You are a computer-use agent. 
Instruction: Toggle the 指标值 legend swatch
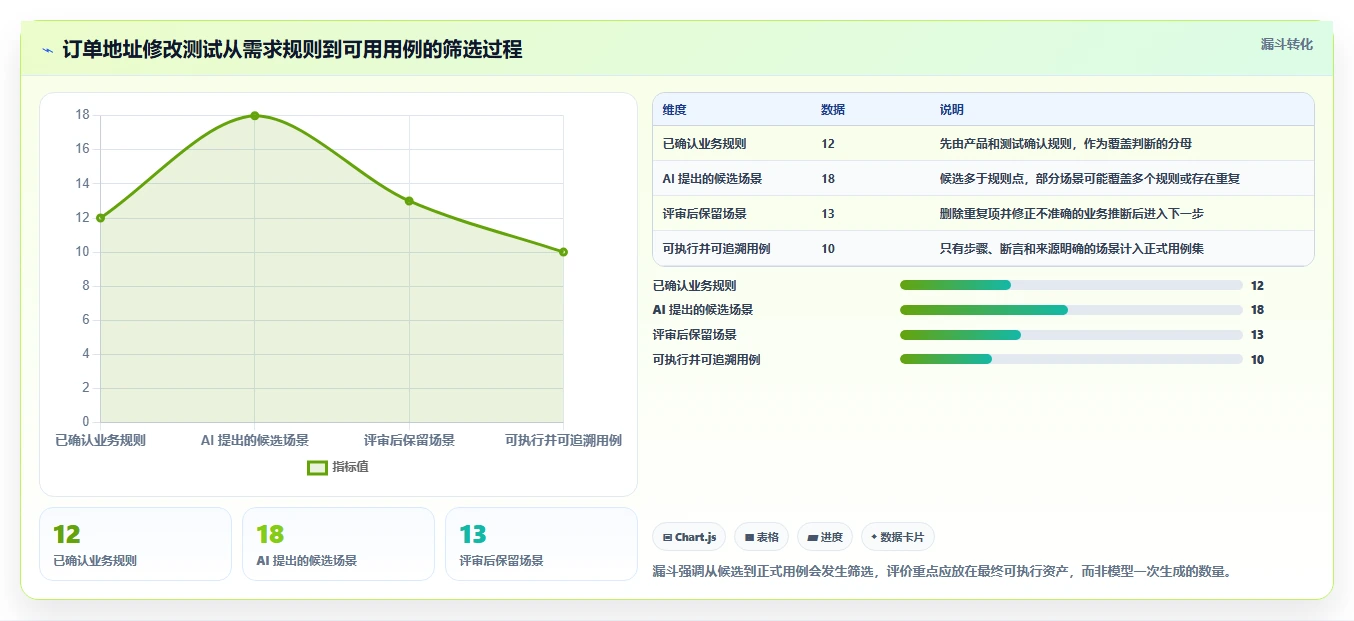317,467
